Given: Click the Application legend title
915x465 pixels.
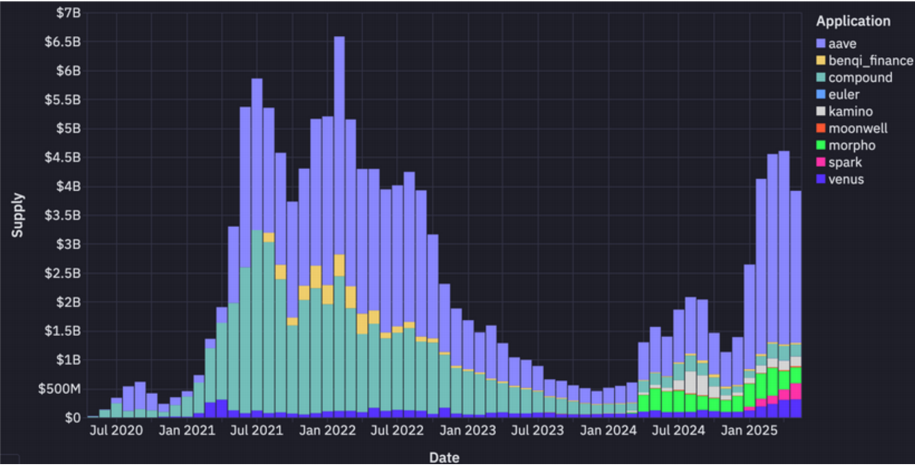Looking at the screenshot, I should coord(851,21).
